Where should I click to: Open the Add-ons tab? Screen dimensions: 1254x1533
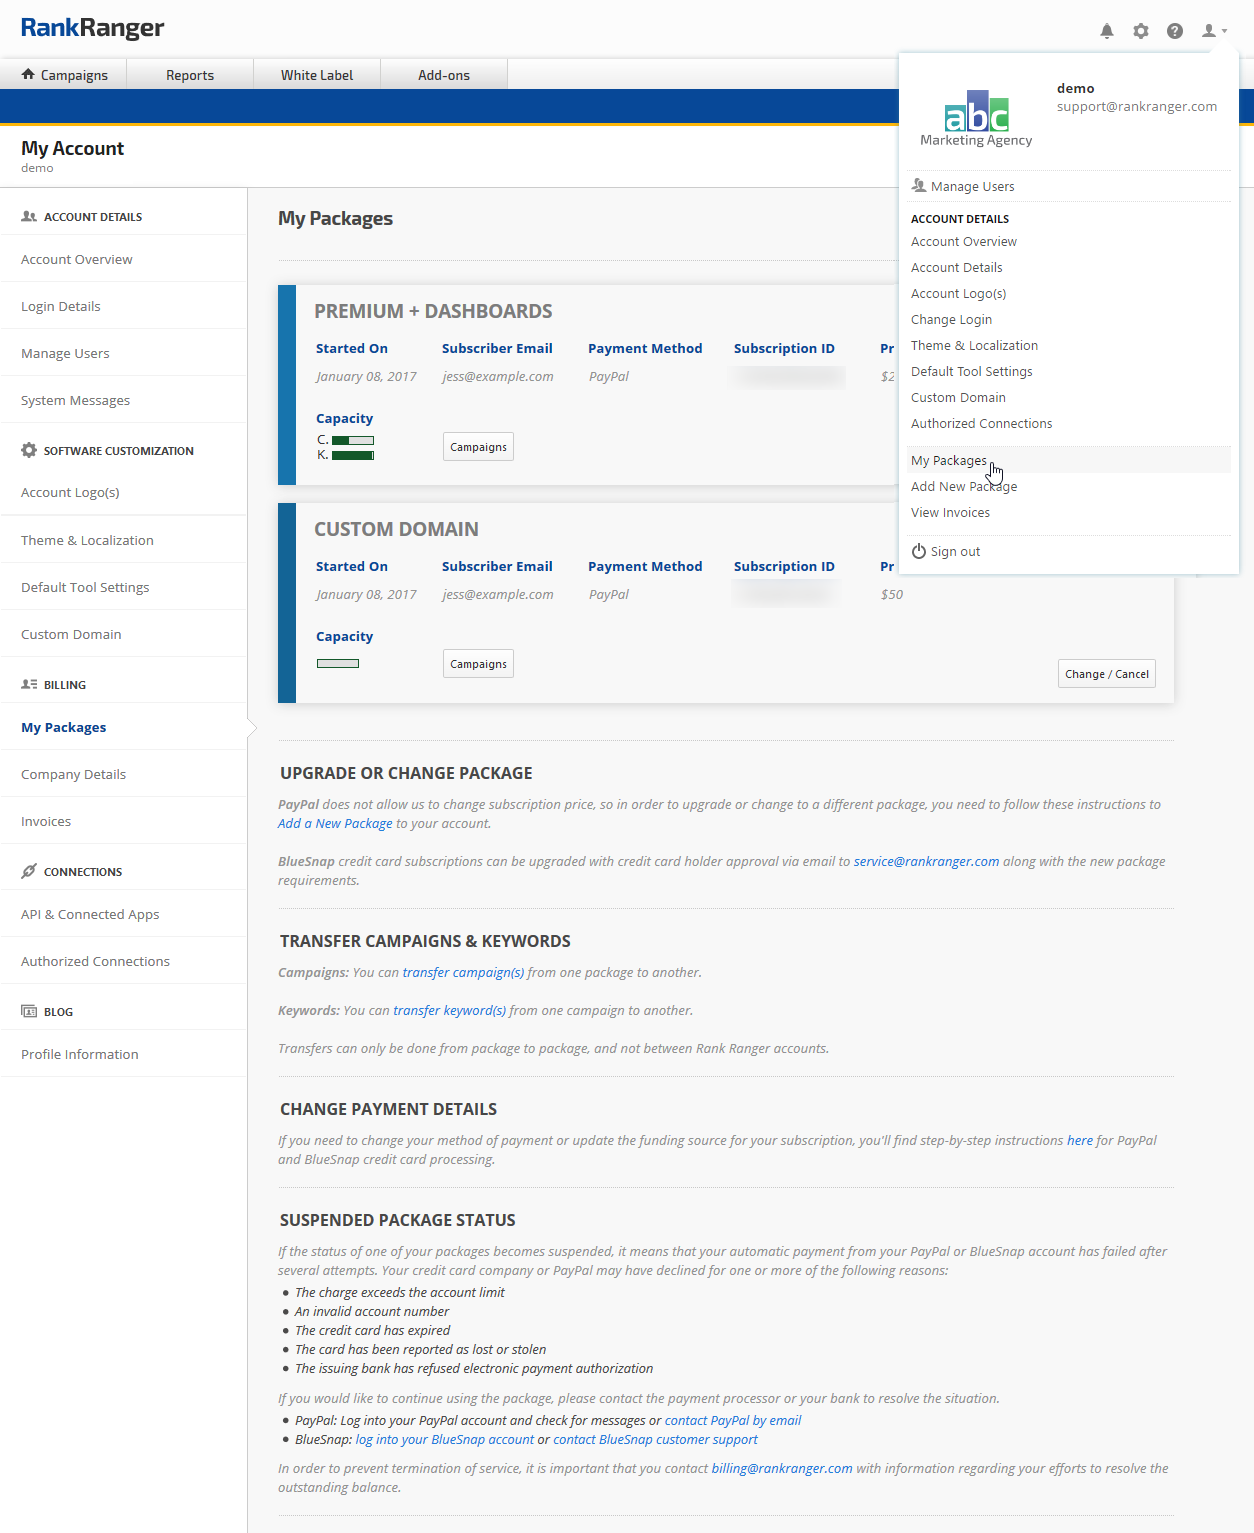tap(444, 75)
